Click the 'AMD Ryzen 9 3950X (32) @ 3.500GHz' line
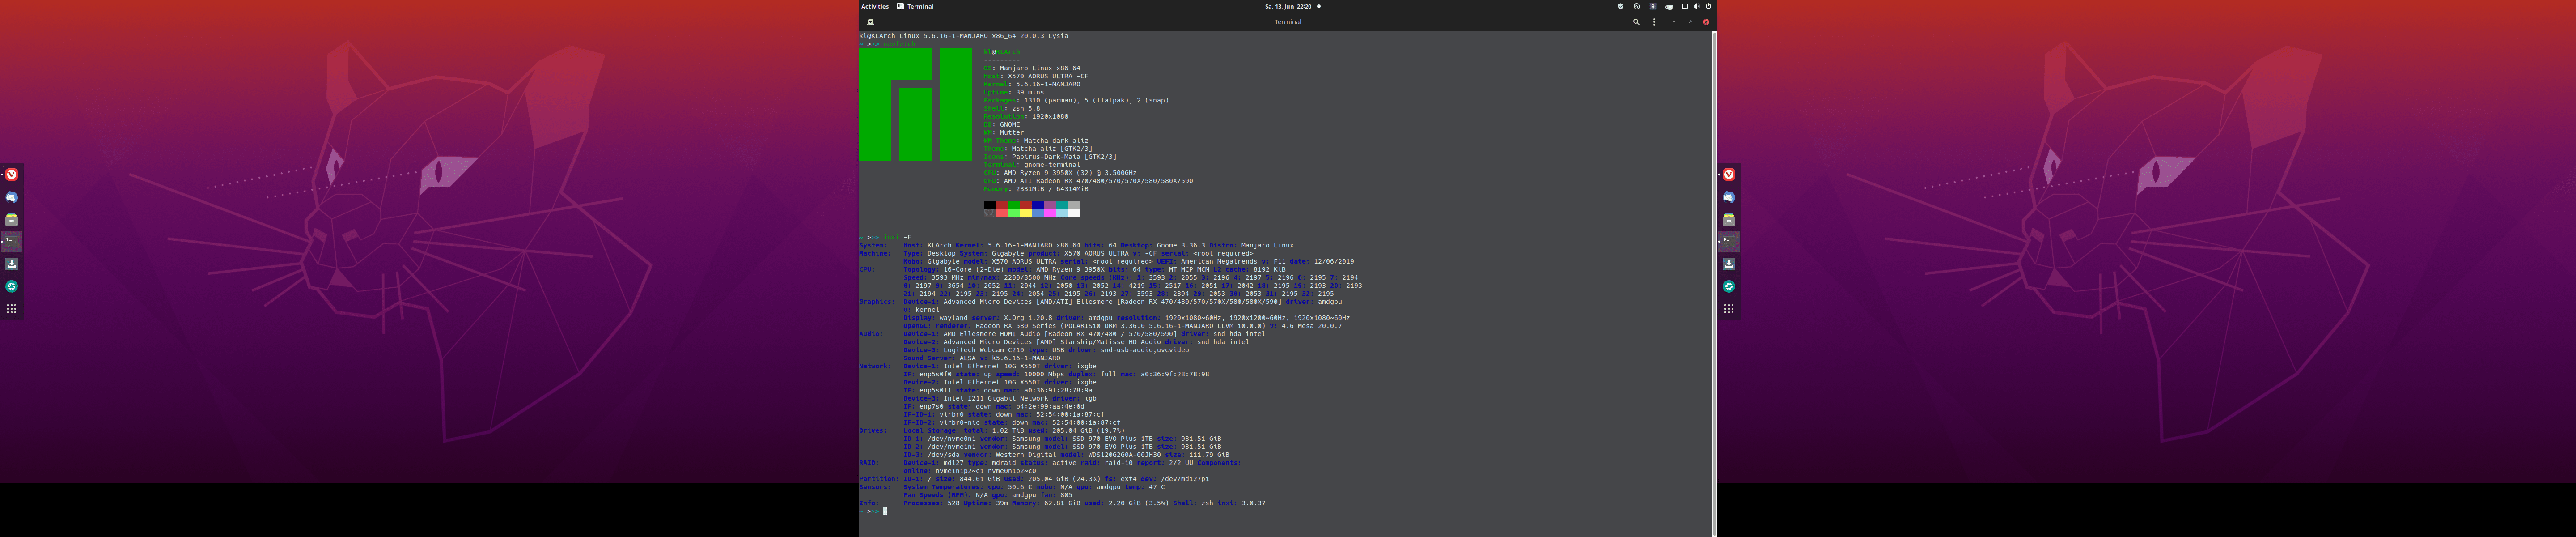Viewport: 2576px width, 537px height. 1060,173
